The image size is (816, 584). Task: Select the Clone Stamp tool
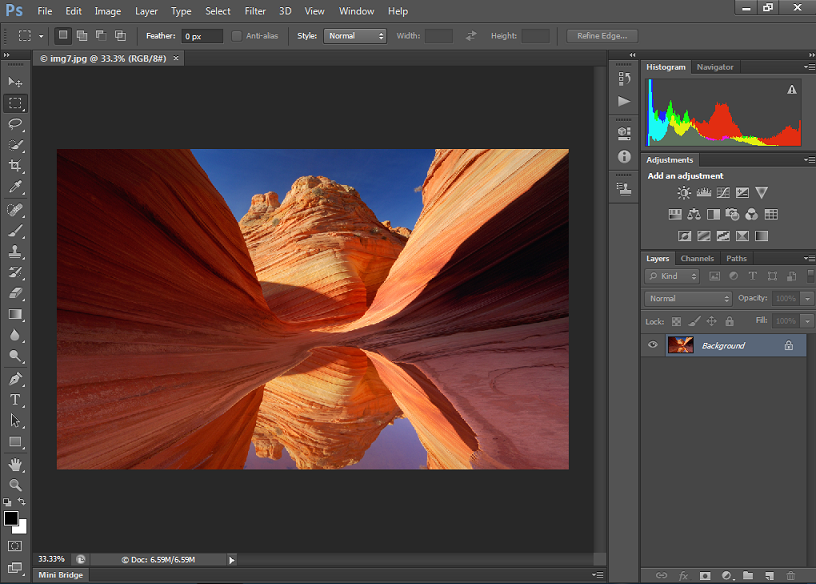(14, 252)
